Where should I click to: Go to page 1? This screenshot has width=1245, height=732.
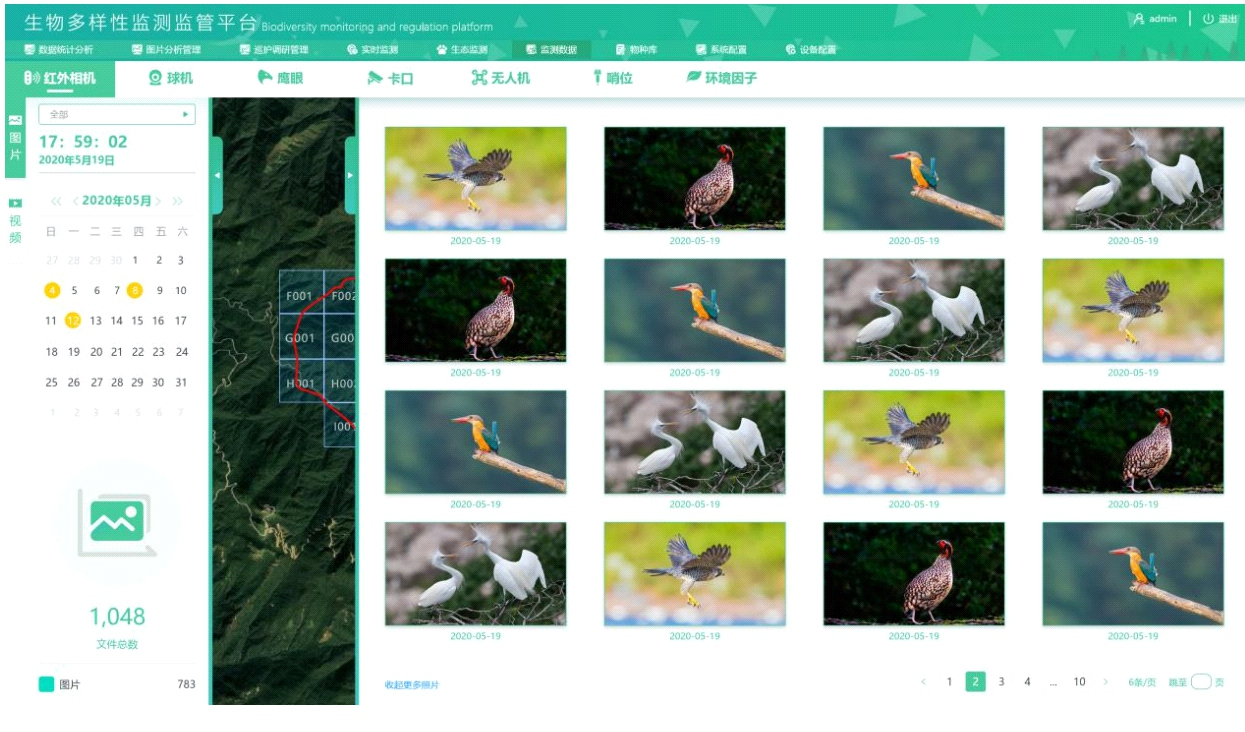tap(949, 682)
